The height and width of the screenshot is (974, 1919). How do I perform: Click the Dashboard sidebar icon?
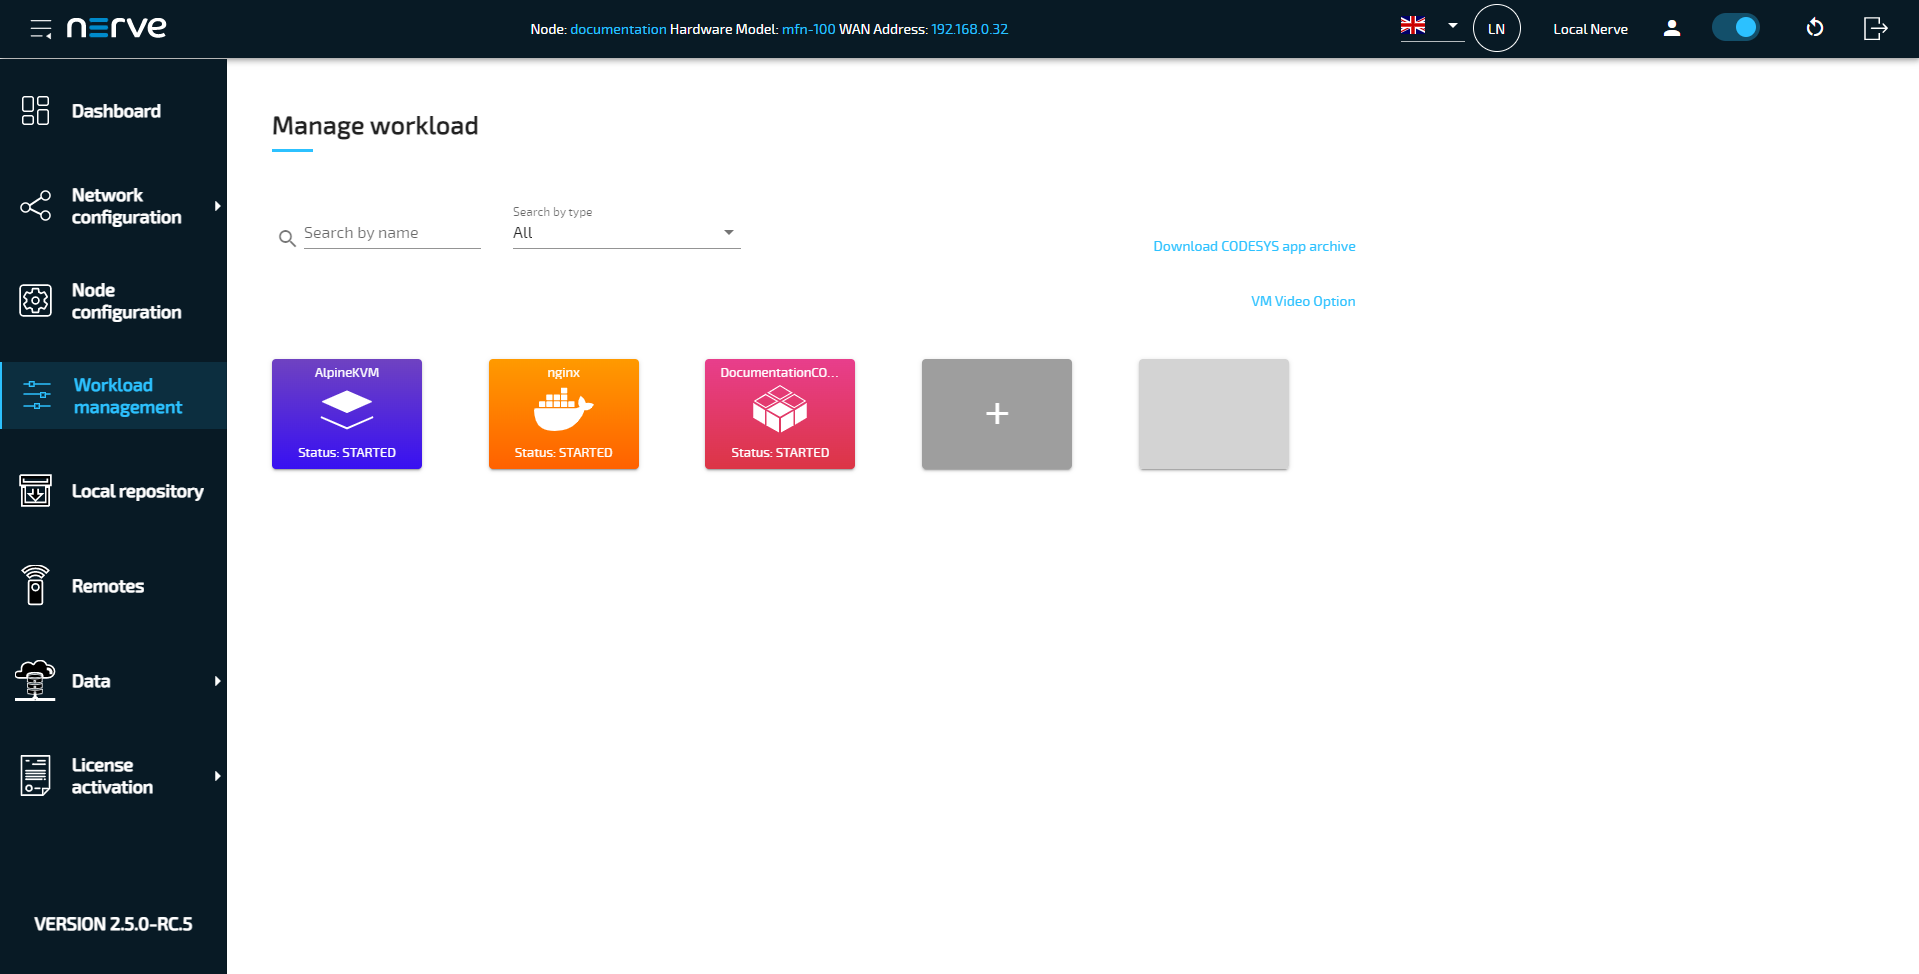coord(36,111)
